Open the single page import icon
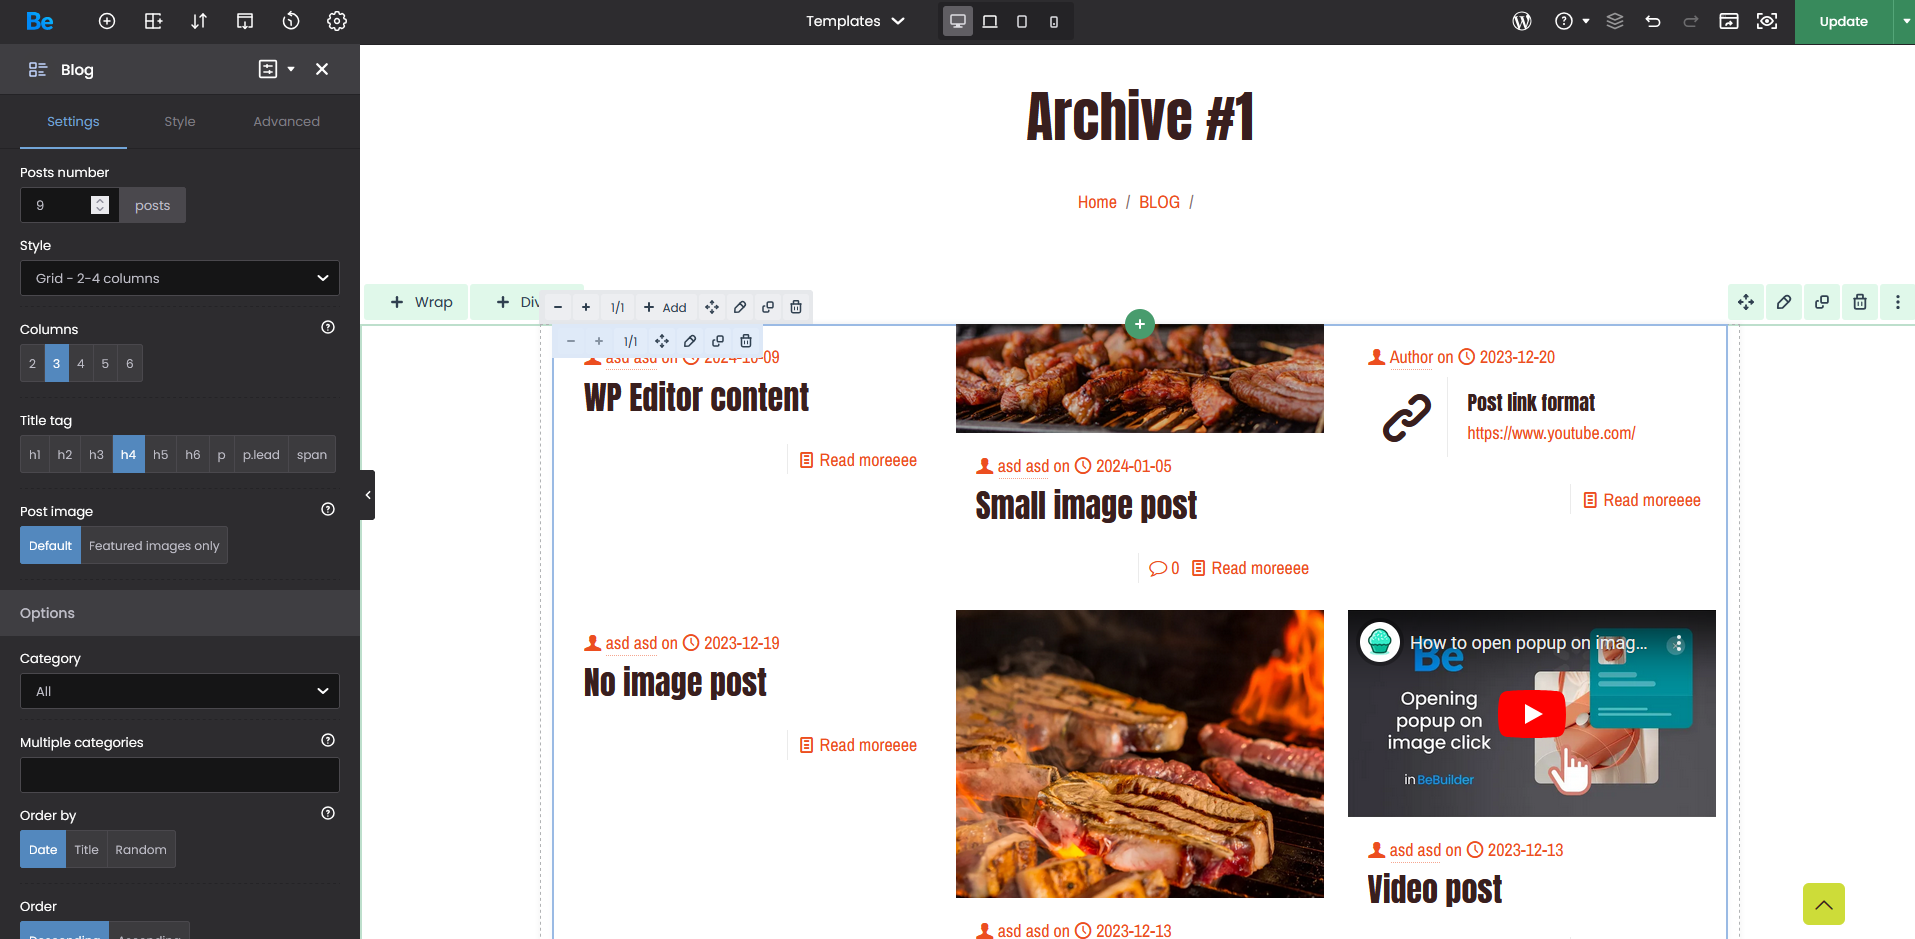Viewport: 1915px width, 939px height. coord(245,21)
